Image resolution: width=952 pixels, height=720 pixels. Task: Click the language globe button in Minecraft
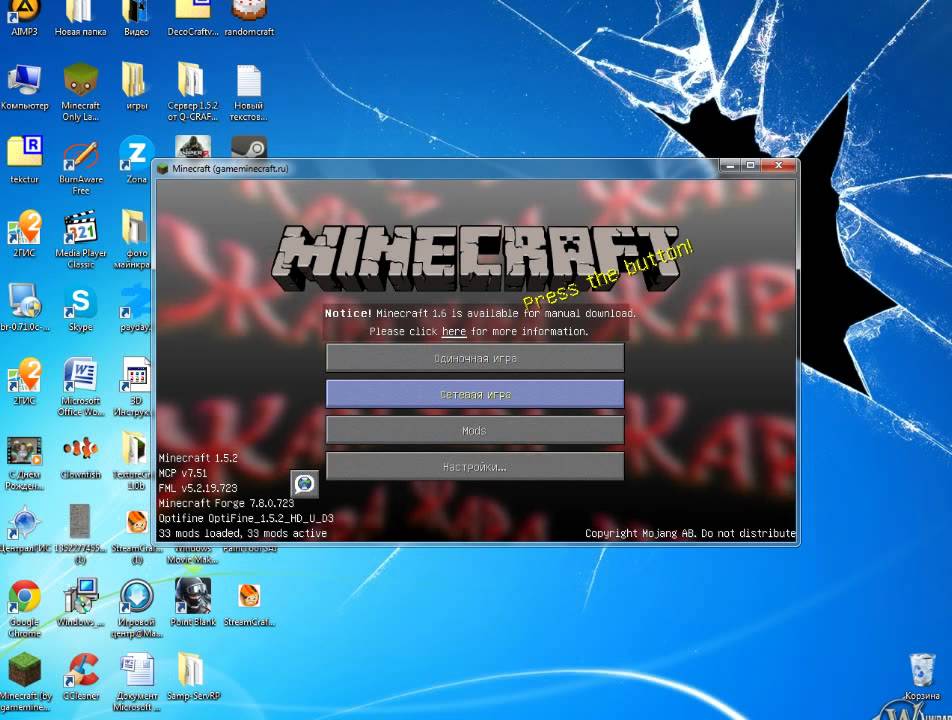pyautogui.click(x=304, y=484)
